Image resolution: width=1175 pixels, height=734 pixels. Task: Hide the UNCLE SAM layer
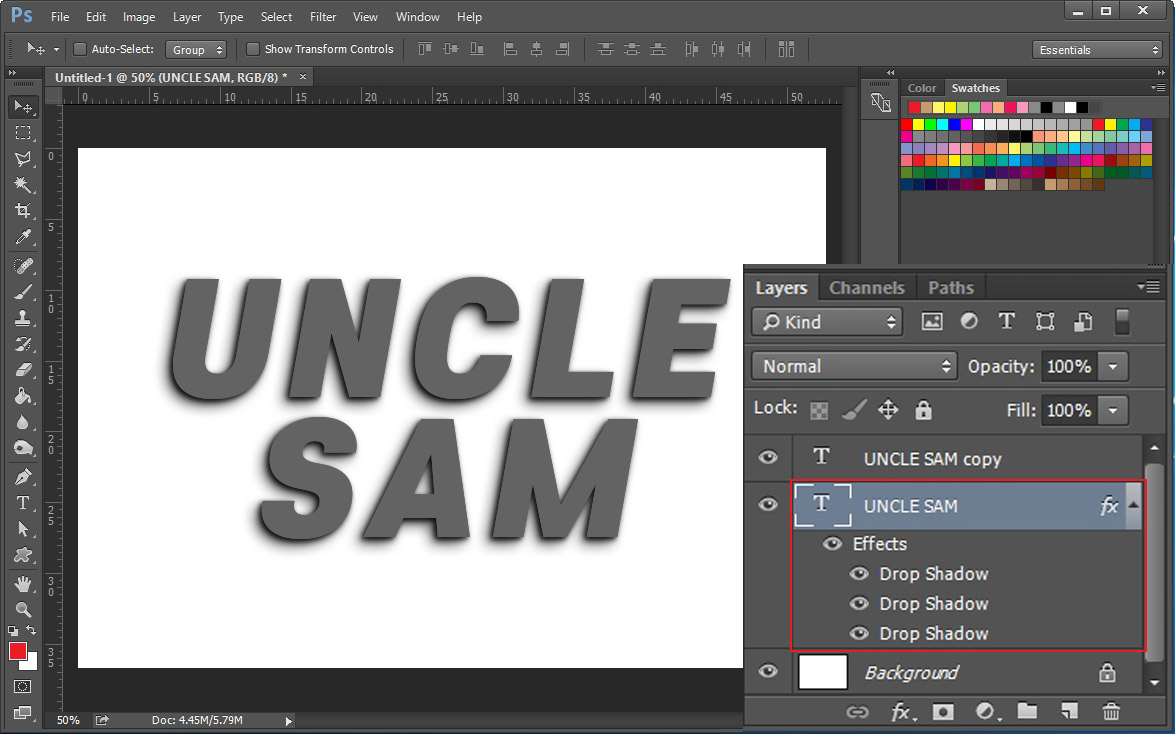(768, 505)
